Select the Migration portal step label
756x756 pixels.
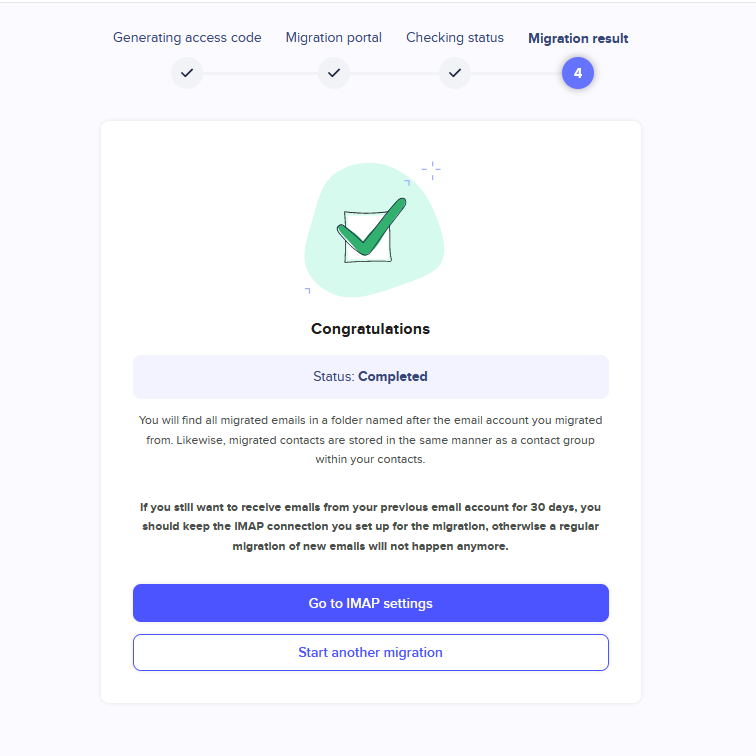pyautogui.click(x=334, y=38)
